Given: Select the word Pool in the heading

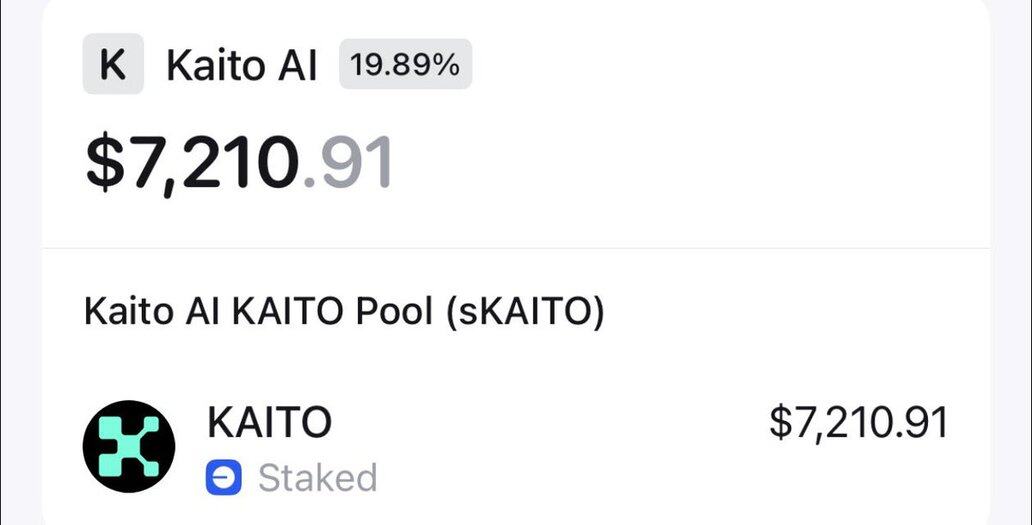Looking at the screenshot, I should pos(394,313).
